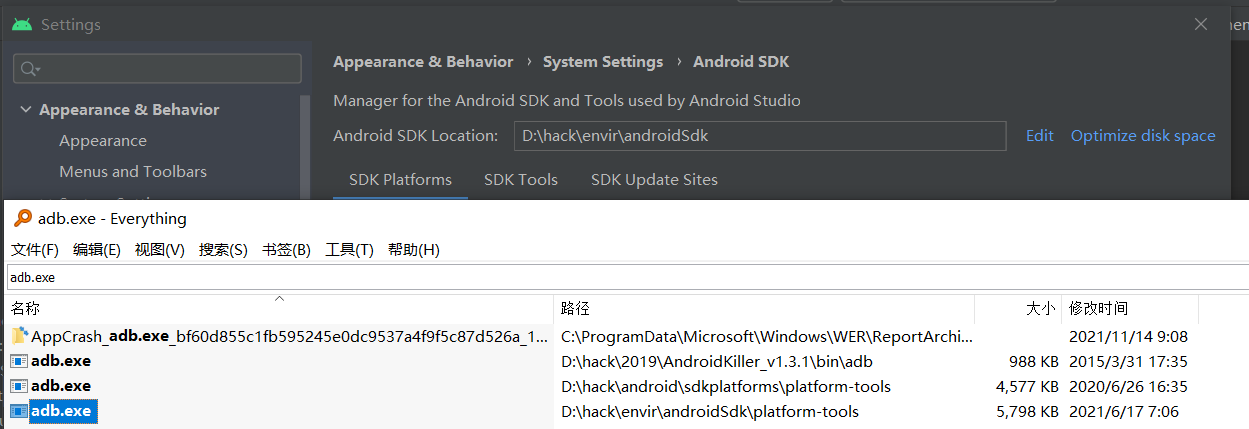Click the Edit link for SDK location

tap(1039, 136)
